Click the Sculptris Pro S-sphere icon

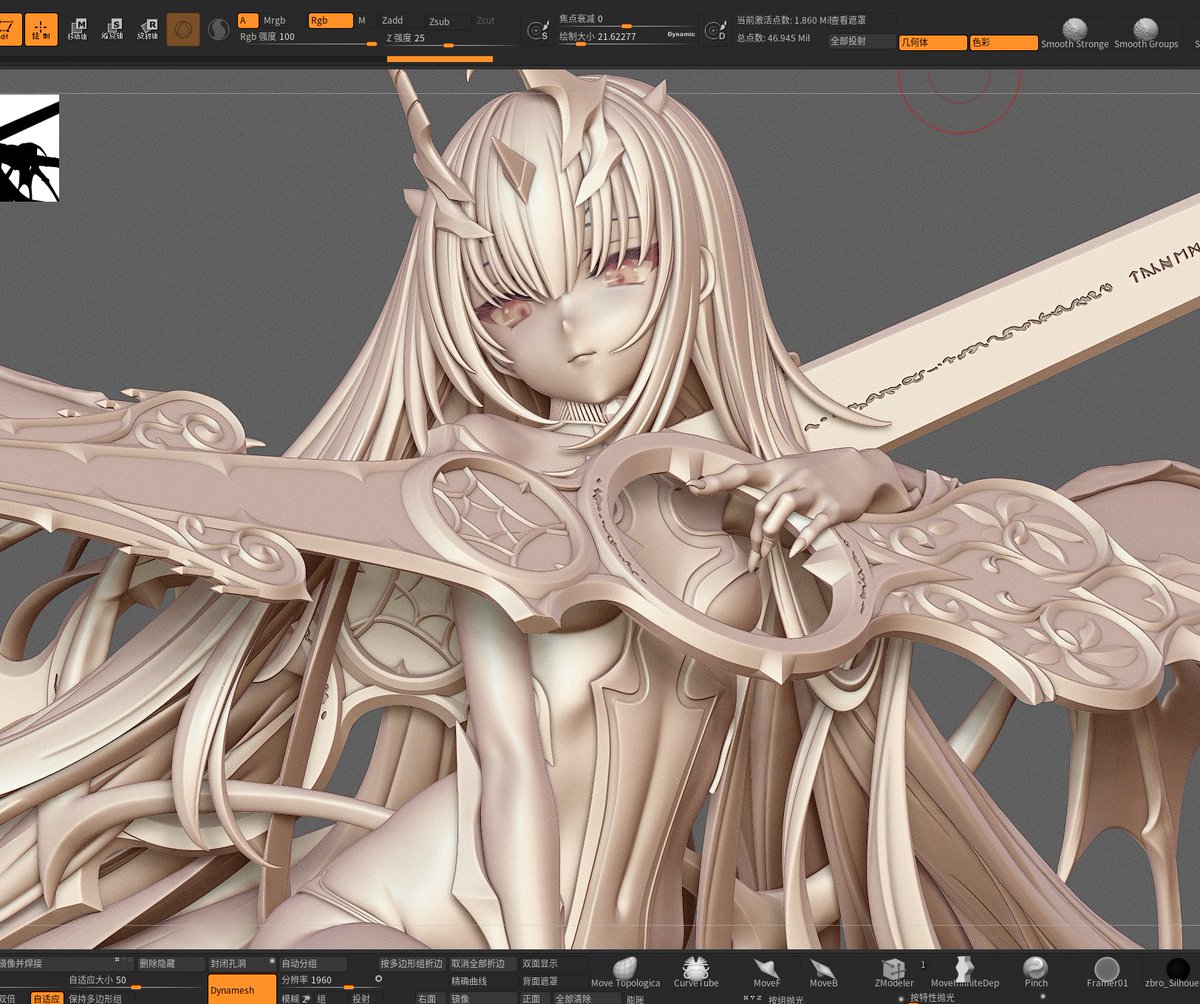(x=218, y=31)
